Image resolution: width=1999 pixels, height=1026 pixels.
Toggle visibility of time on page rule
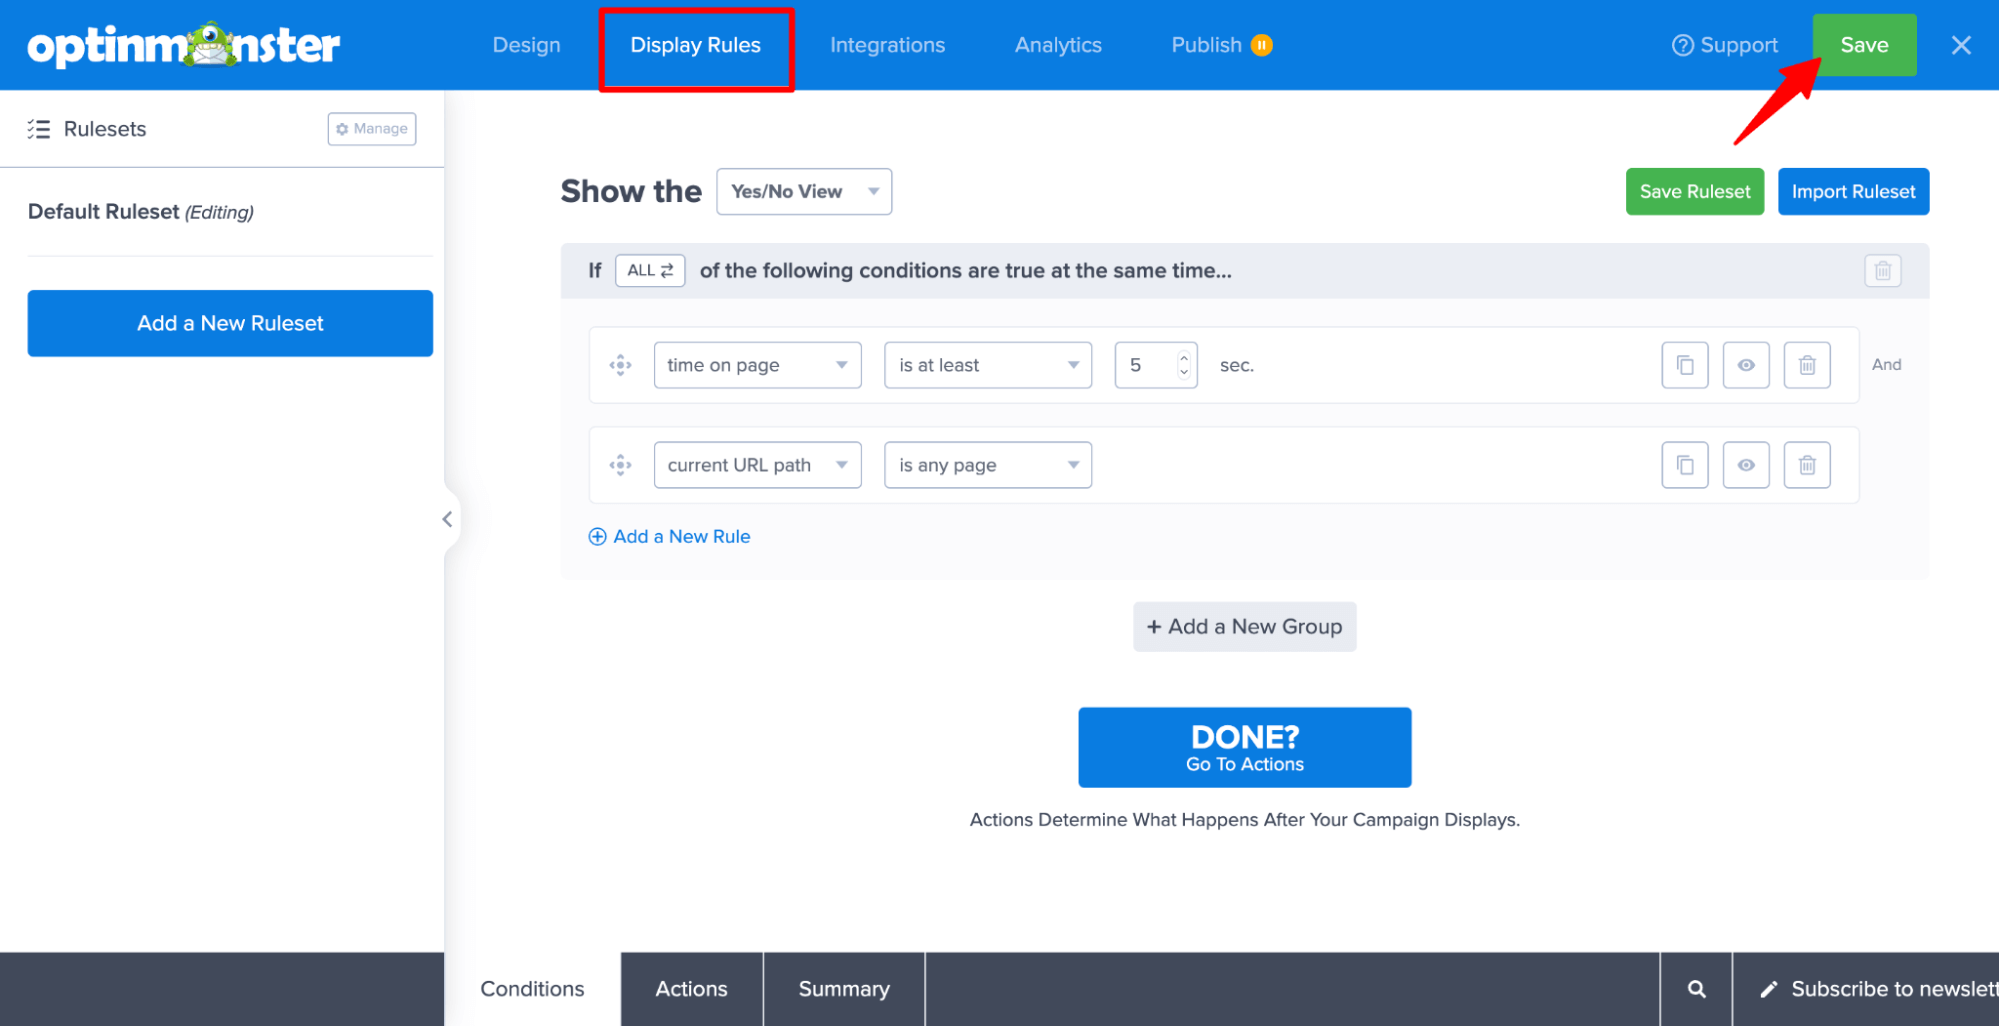1746,365
